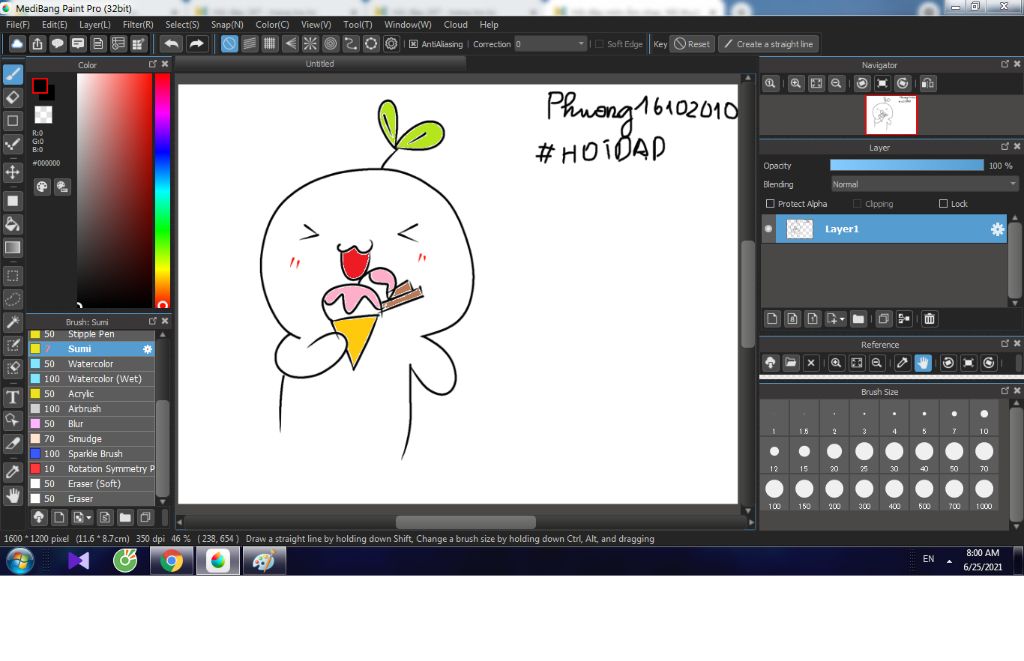Enable Protect Alpha checkbox

coord(770,204)
